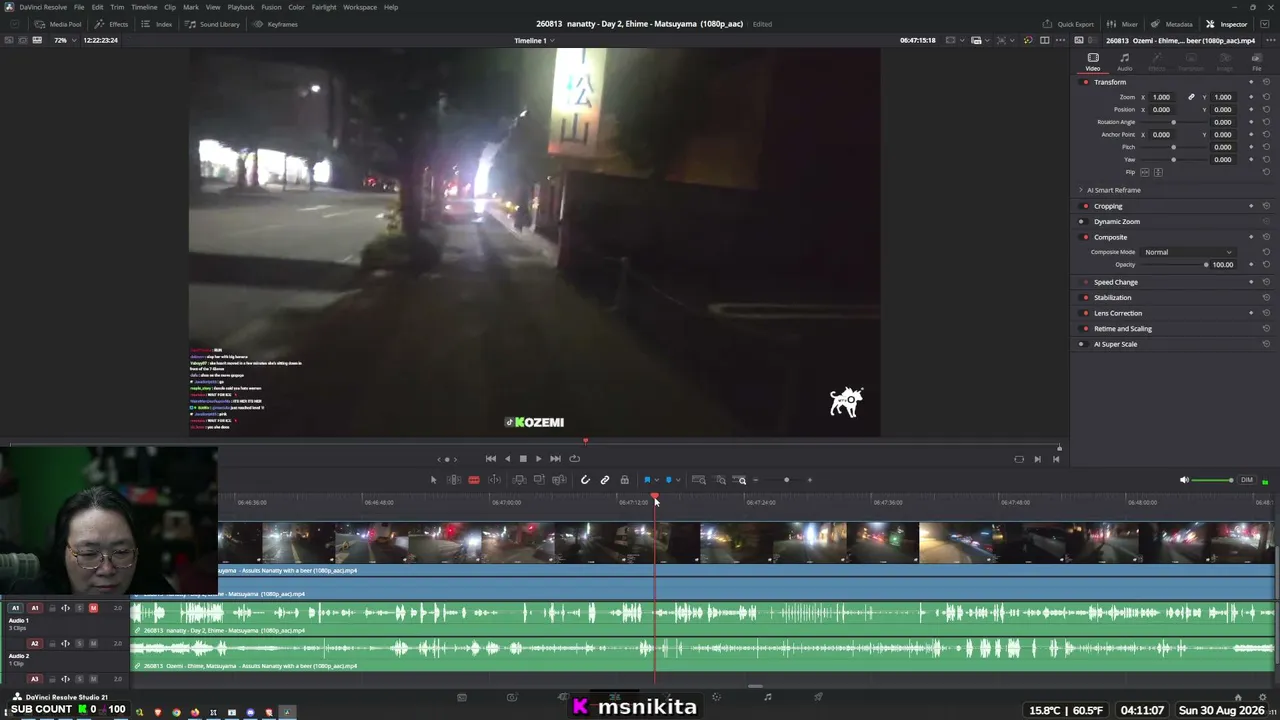The image size is (1280, 720).
Task: Adjust the Opacity slider handle
Action: pos(1206,265)
